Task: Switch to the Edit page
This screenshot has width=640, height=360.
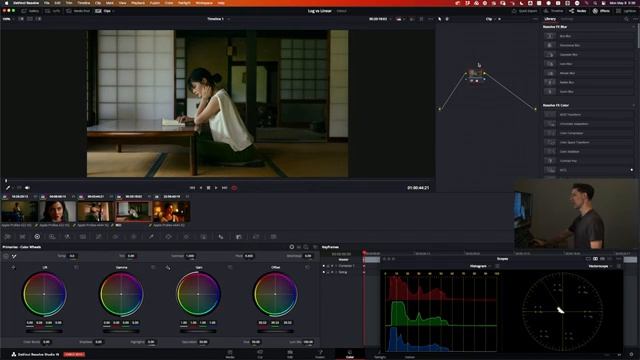Action: coord(290,354)
